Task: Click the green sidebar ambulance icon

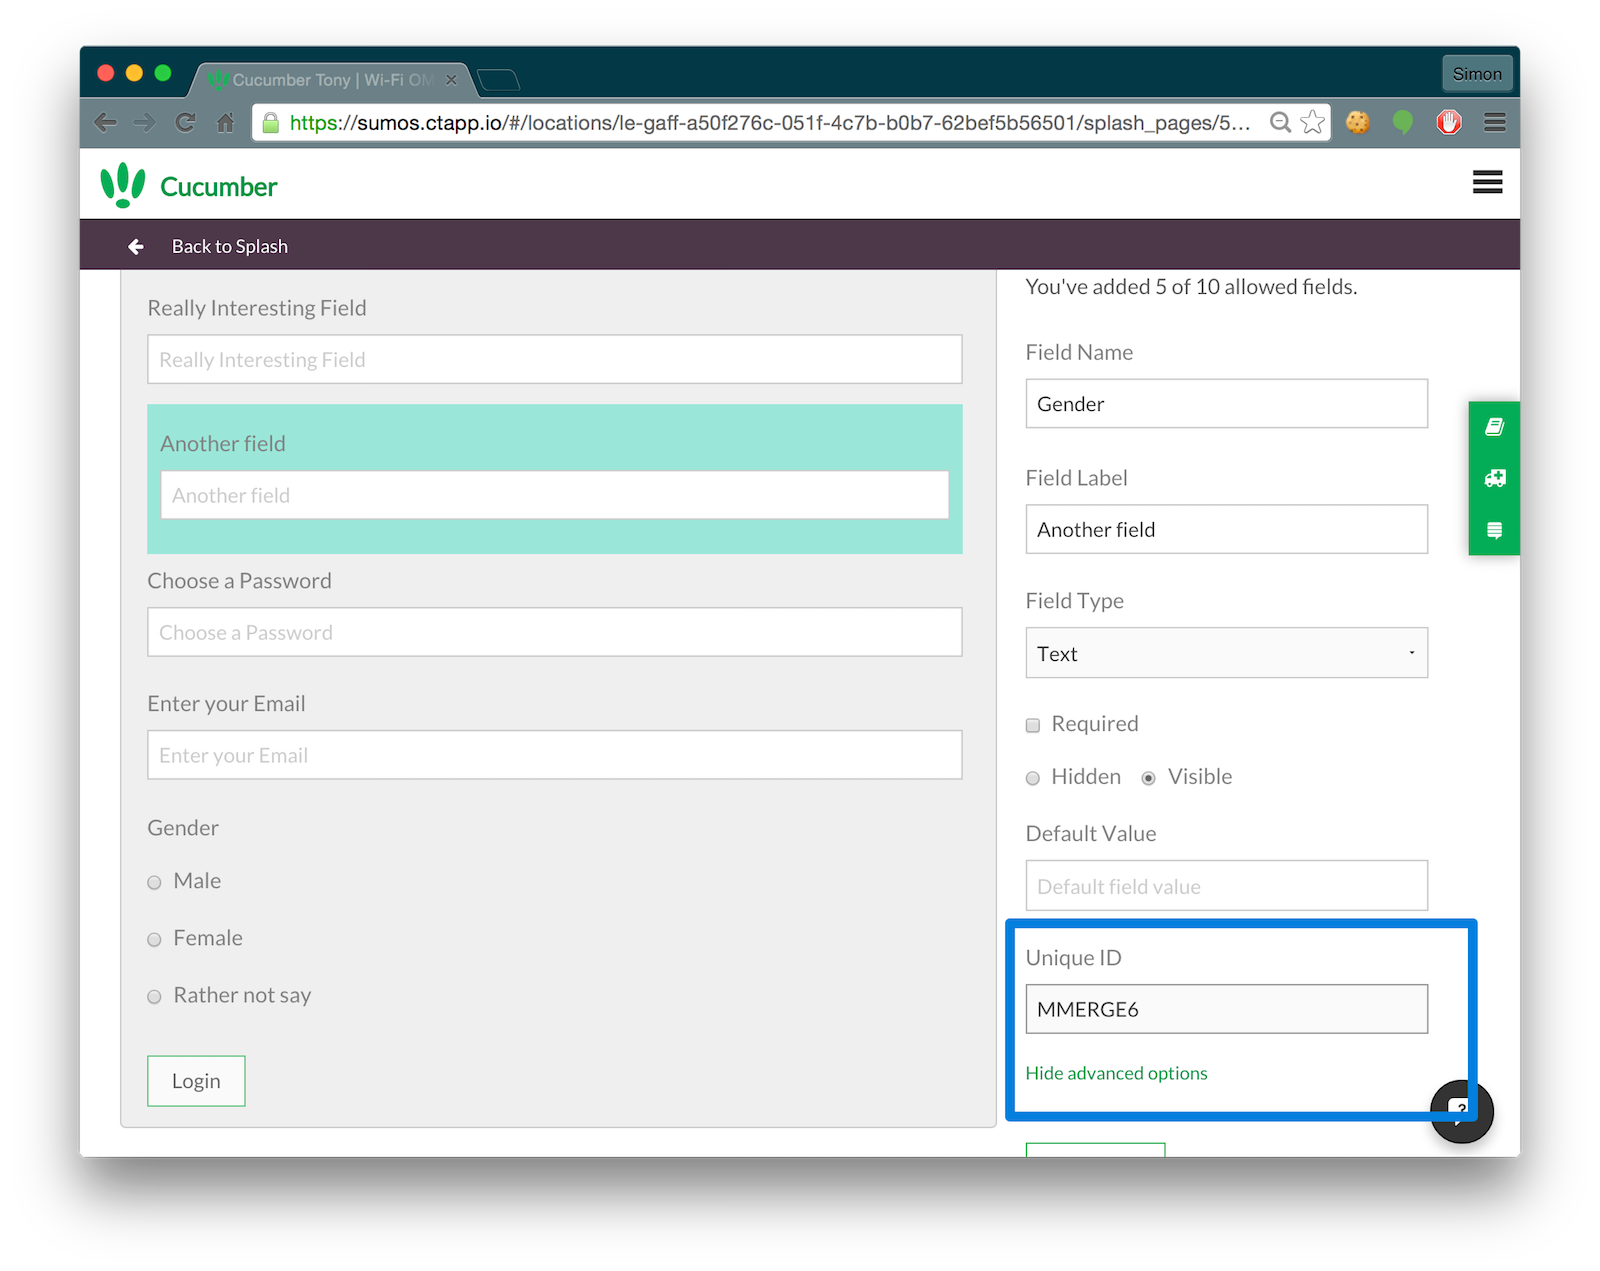Action: 1494,478
